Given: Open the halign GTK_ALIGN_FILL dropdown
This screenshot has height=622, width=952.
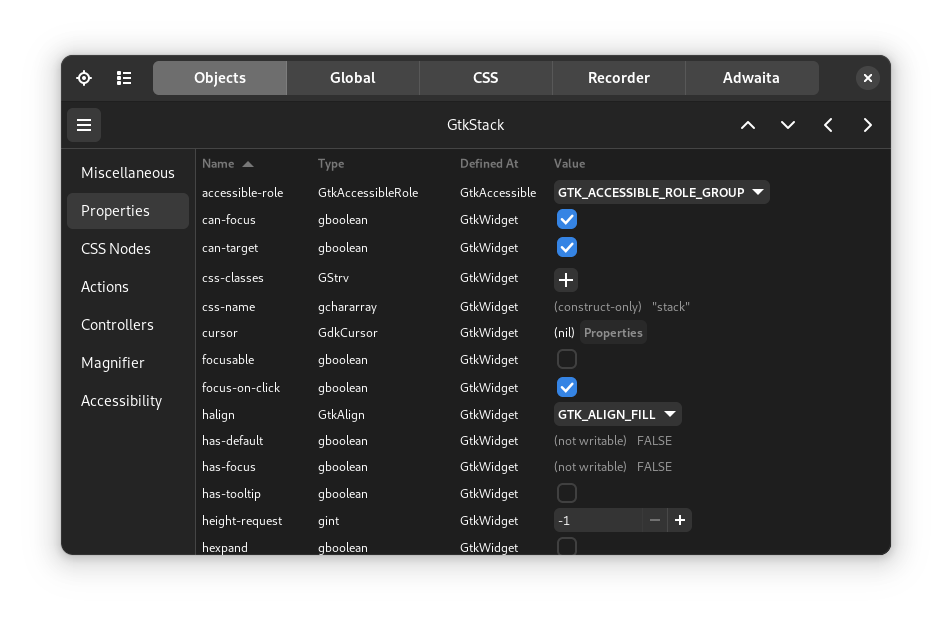Looking at the screenshot, I should pyautogui.click(x=618, y=413).
